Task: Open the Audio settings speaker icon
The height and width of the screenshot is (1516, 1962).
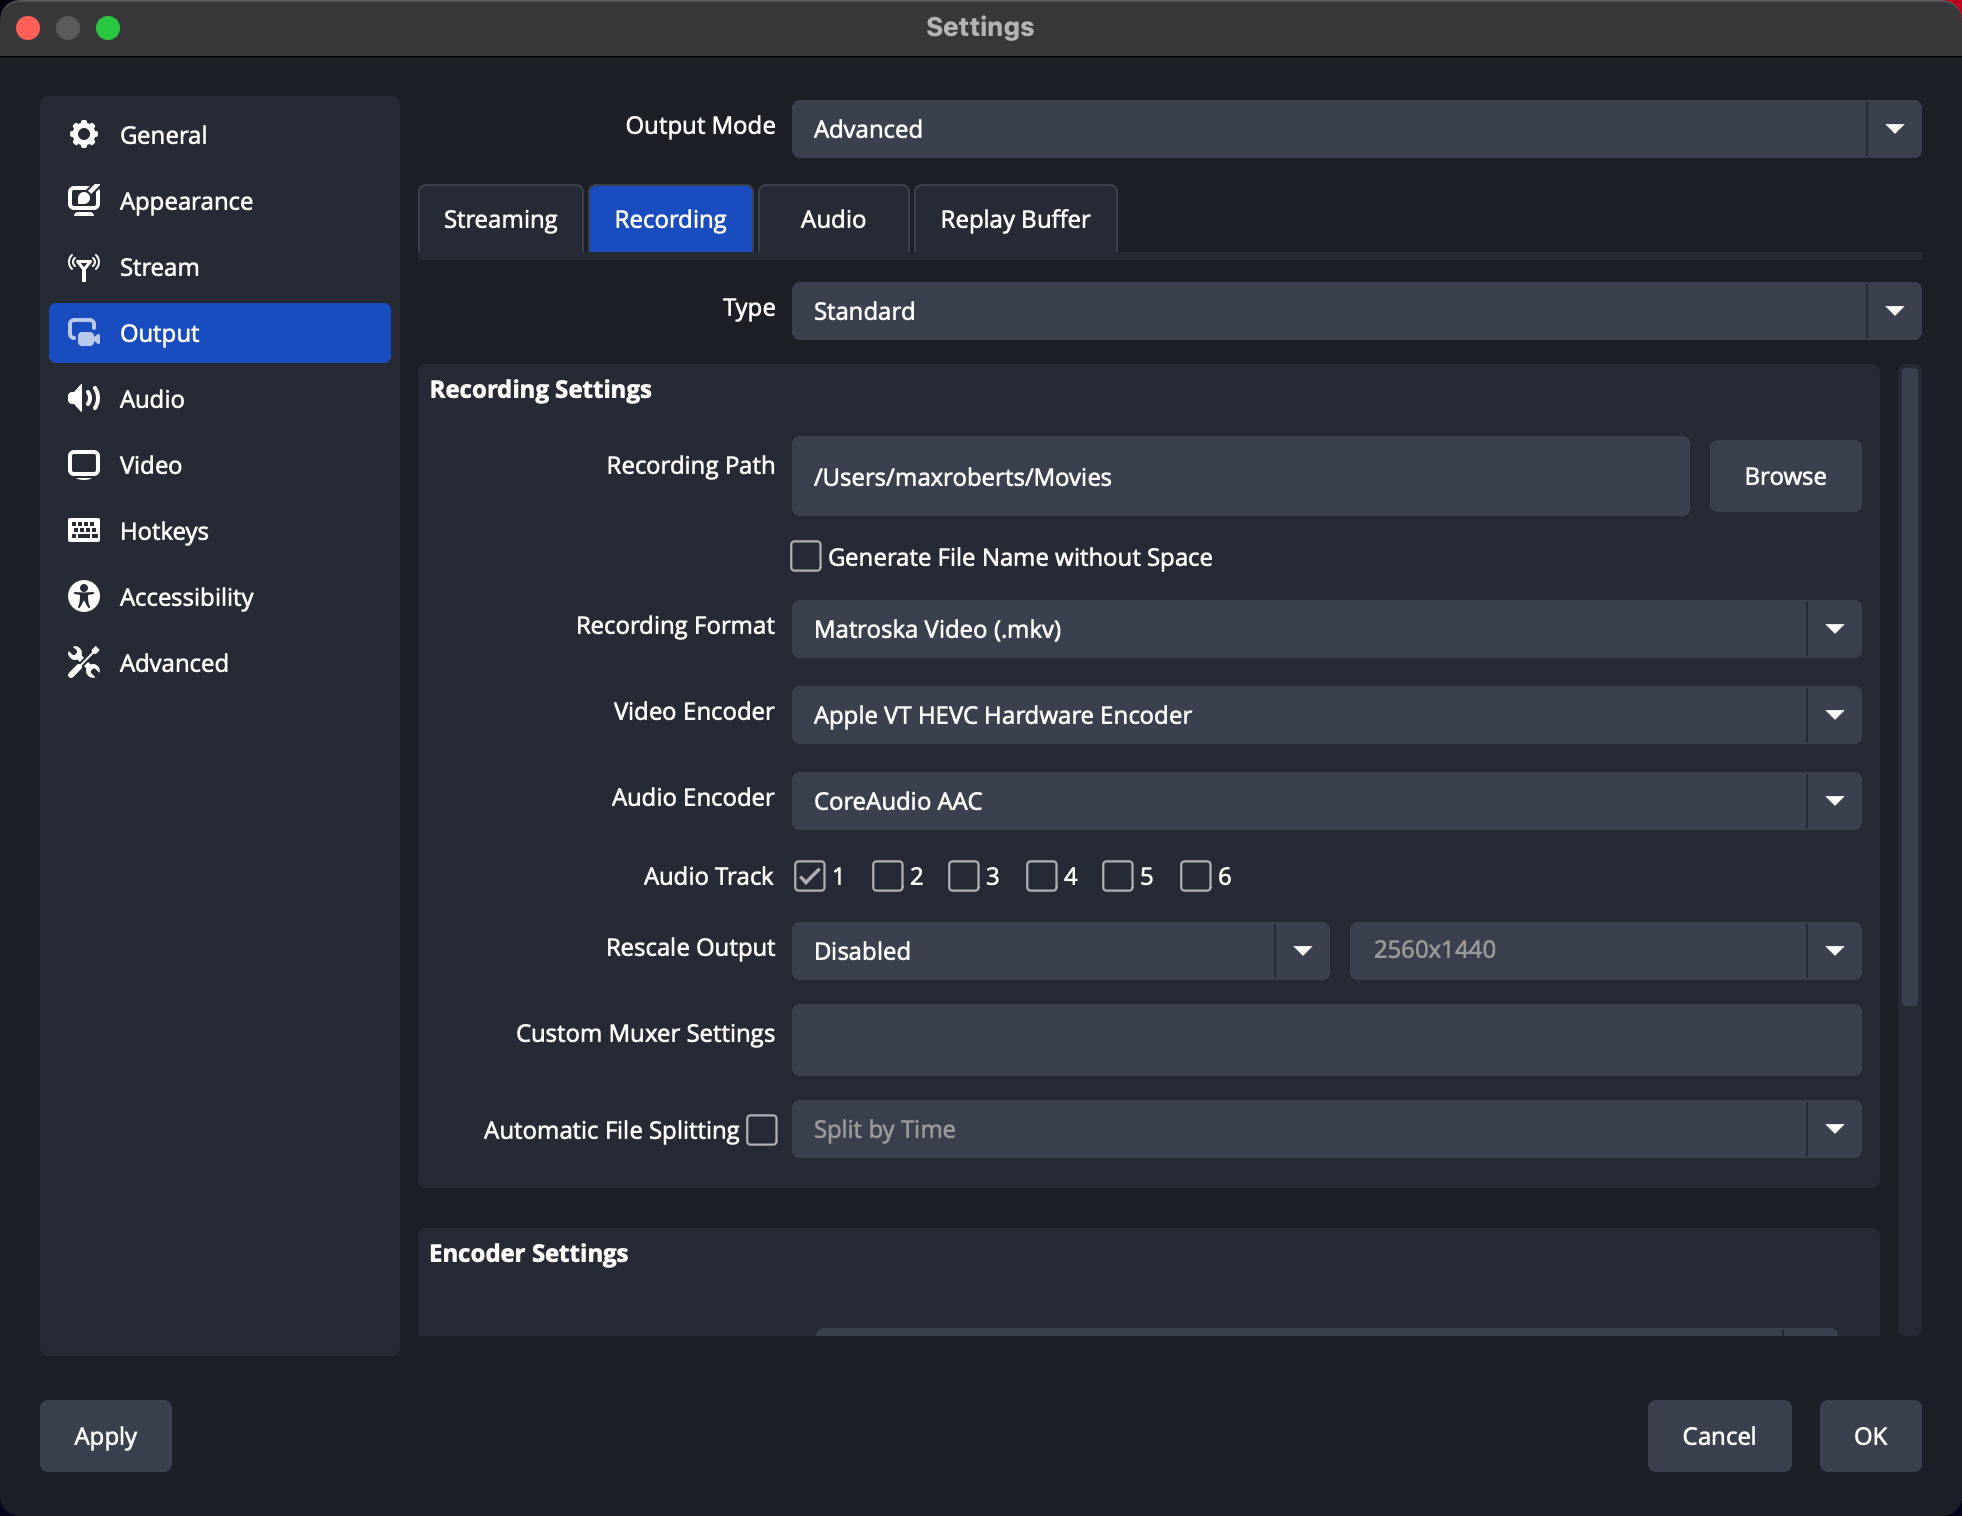Action: click(85, 398)
